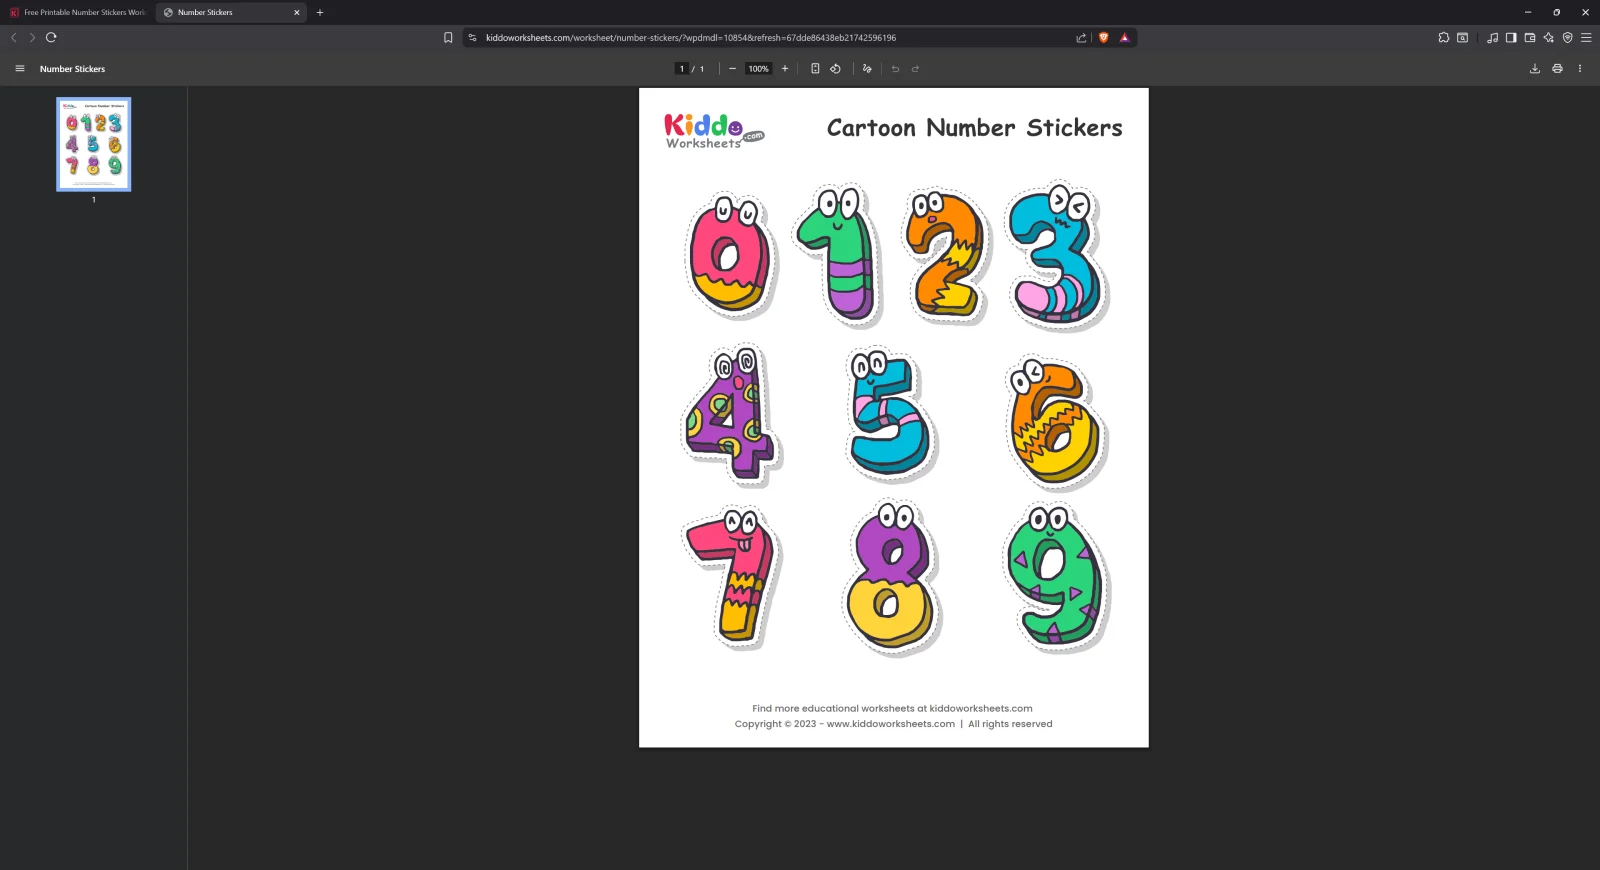Open a new browser tab
The image size is (1600, 870).
320,13
